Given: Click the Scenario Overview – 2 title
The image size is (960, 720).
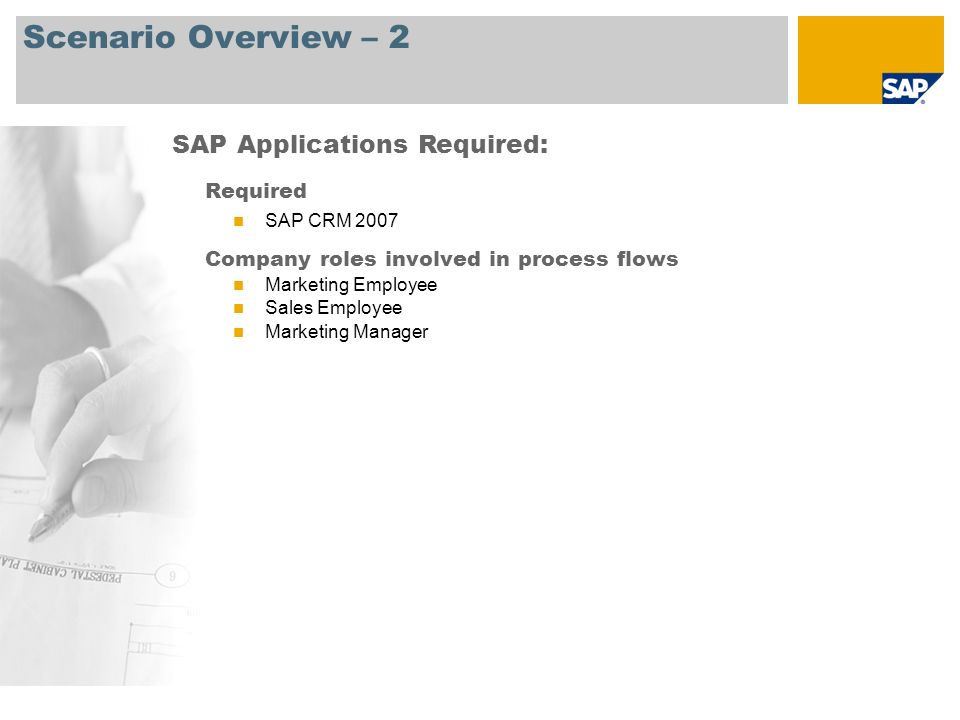Looking at the screenshot, I should [216, 37].
